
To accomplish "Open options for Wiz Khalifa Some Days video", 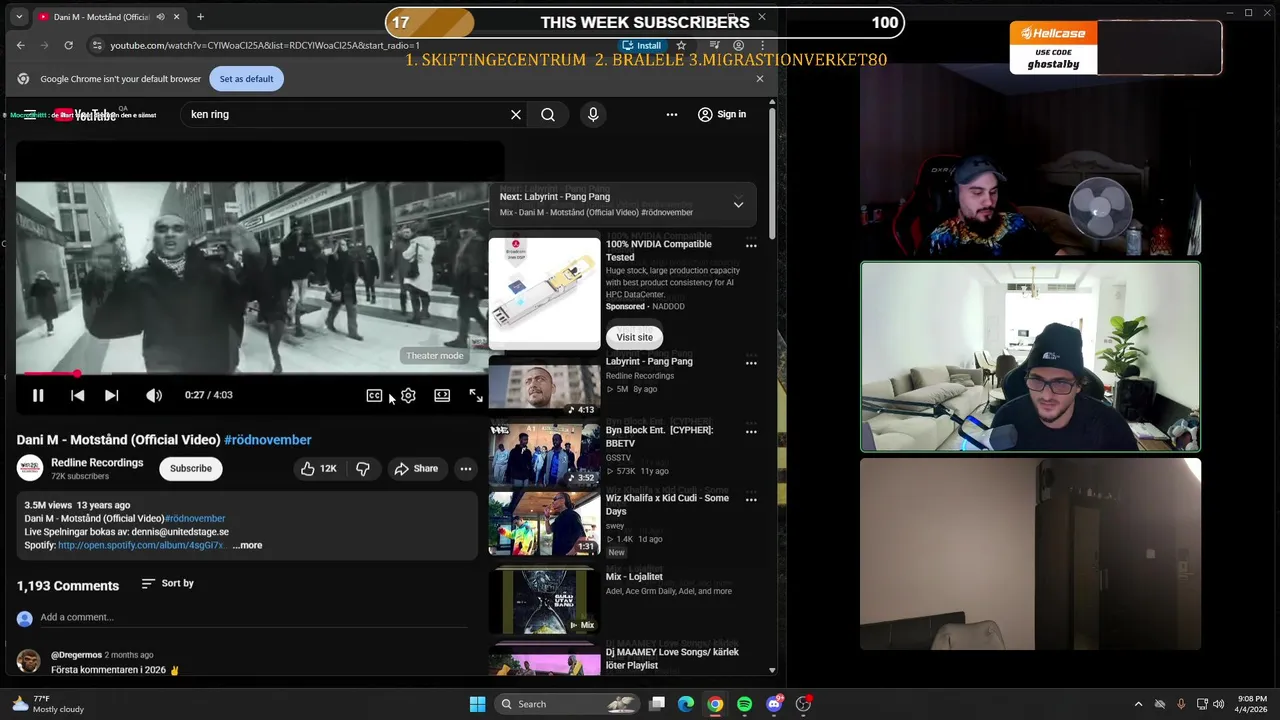I will 751,500.
